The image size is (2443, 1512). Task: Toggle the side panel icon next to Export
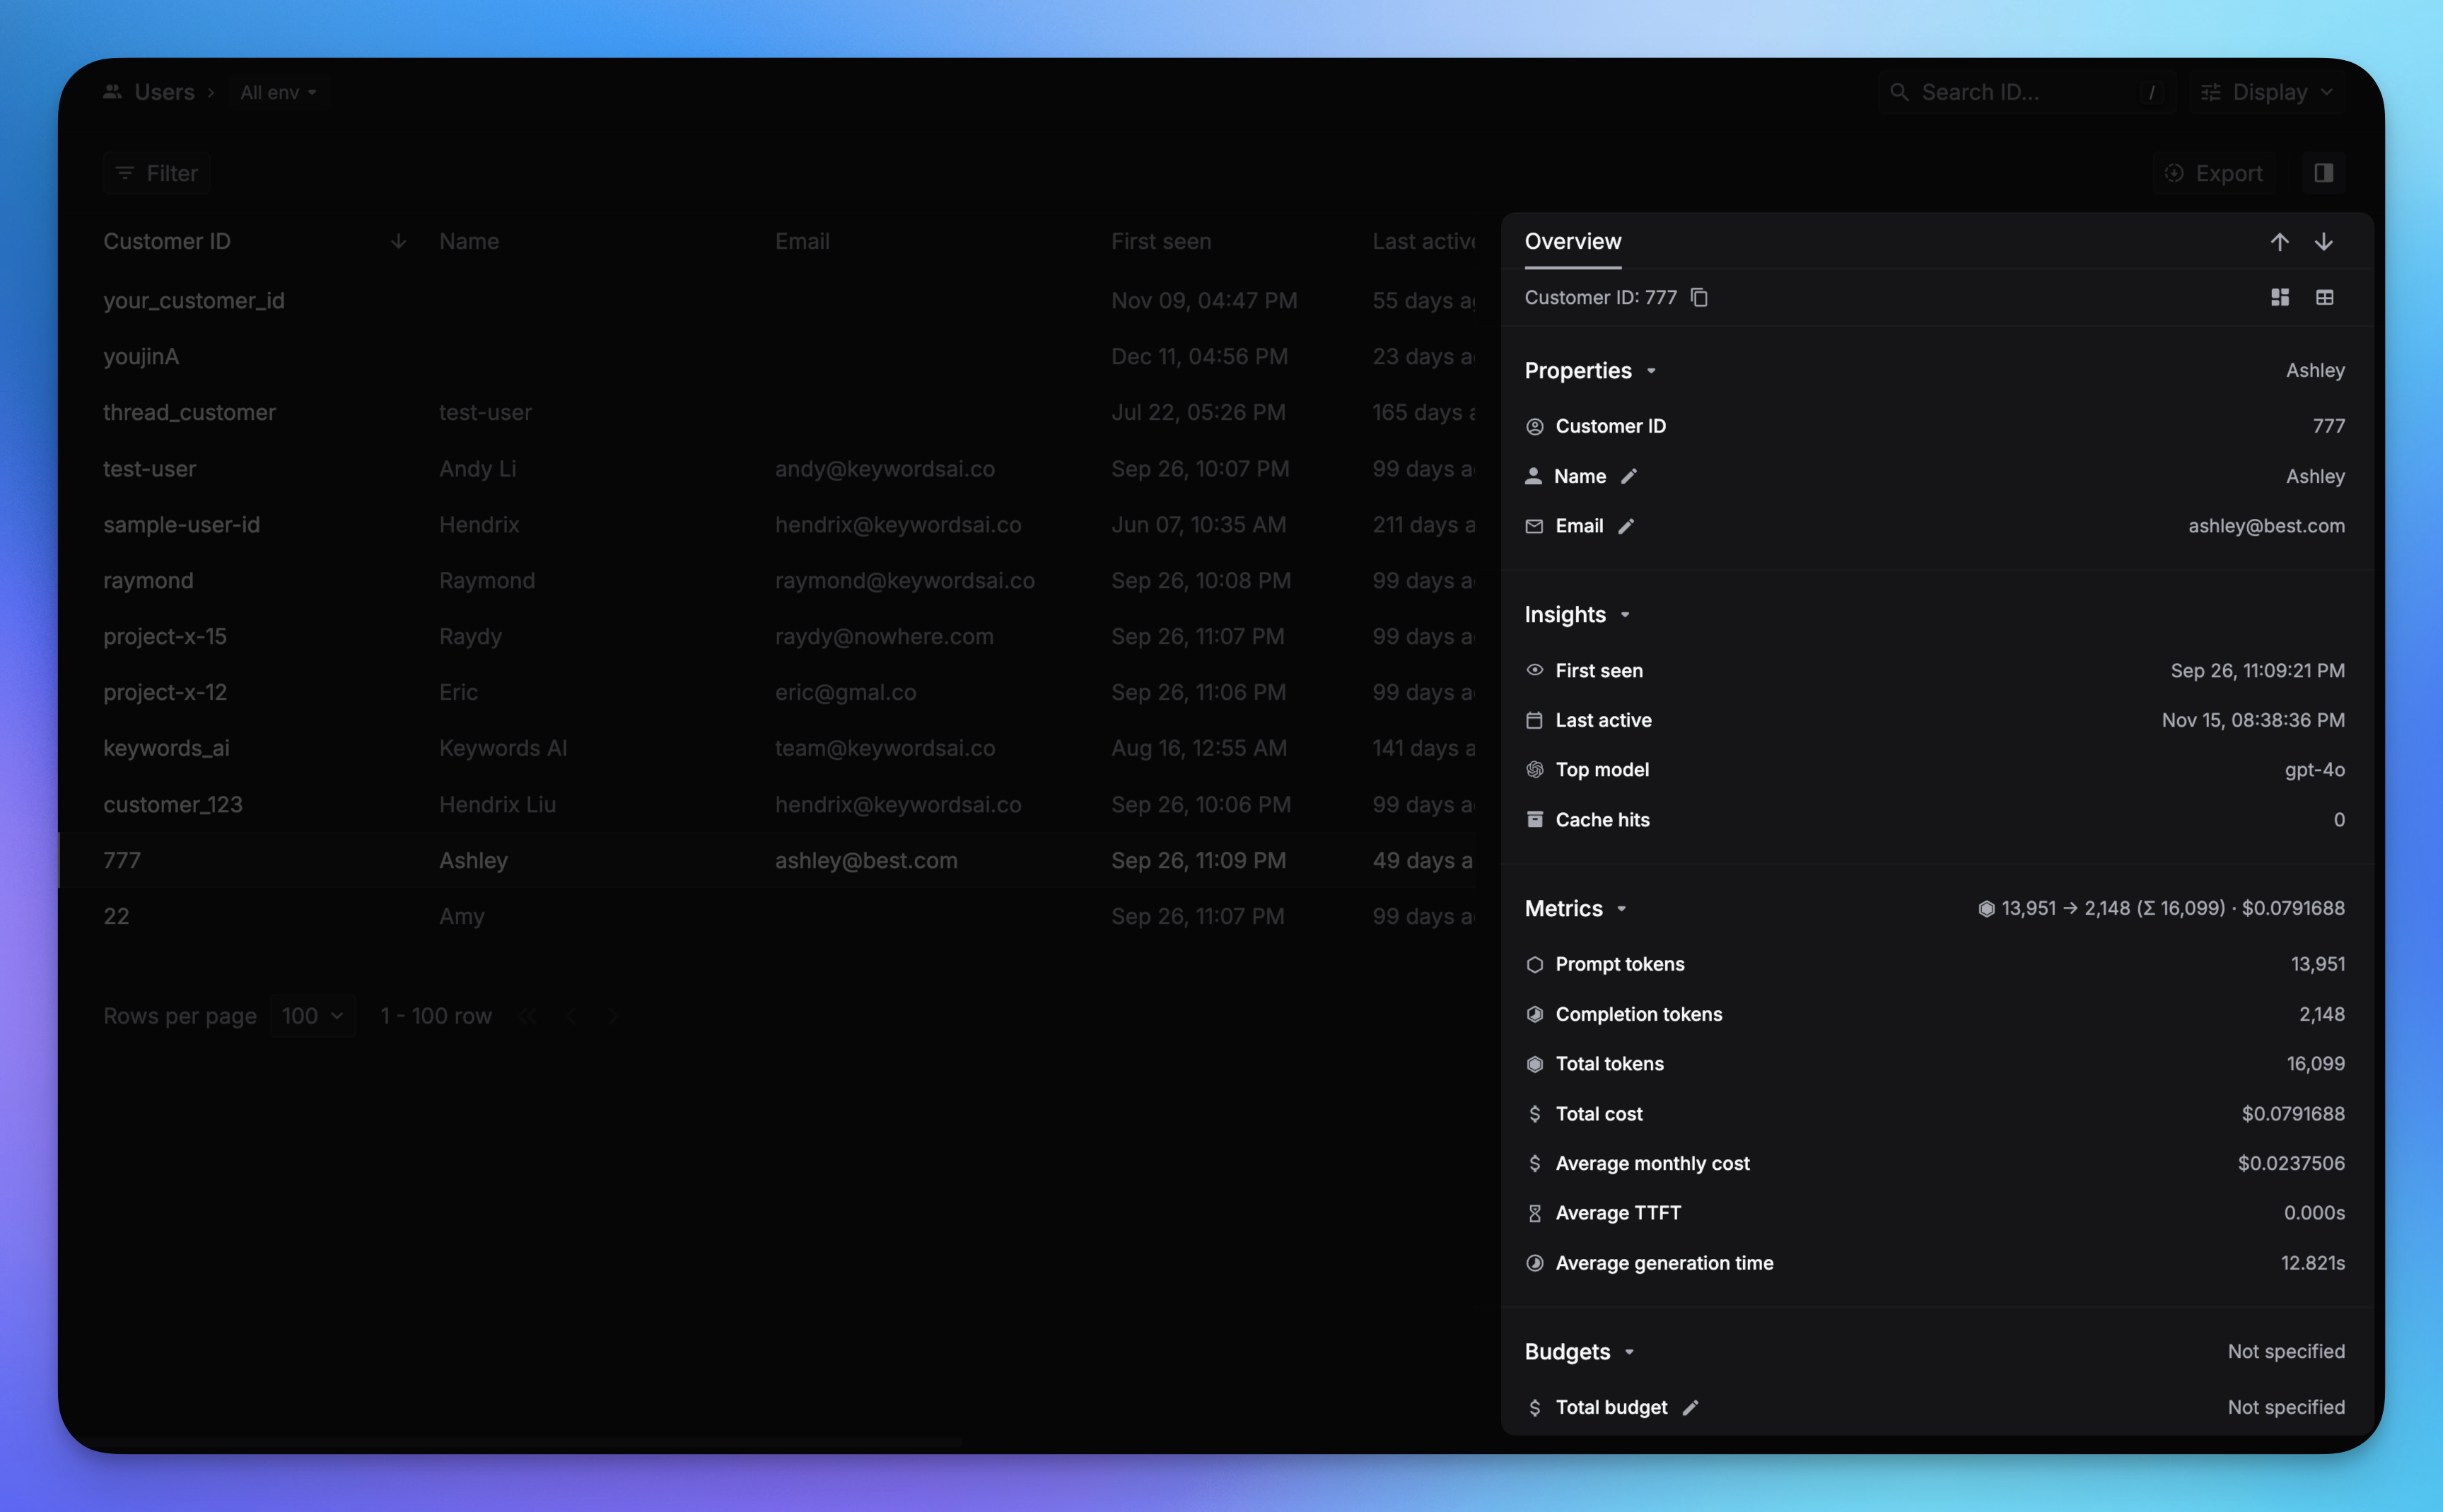pos(2323,173)
